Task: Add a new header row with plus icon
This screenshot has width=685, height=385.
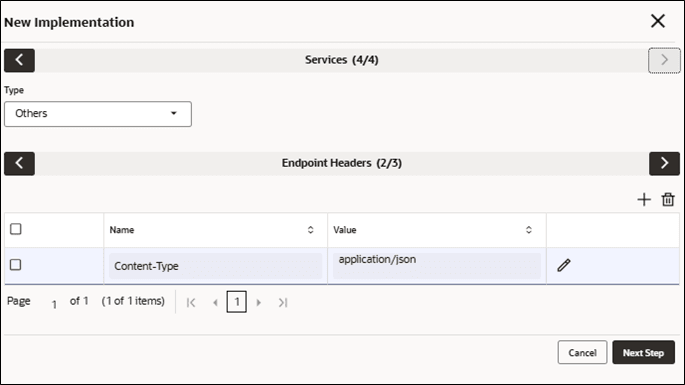Action: pyautogui.click(x=644, y=200)
